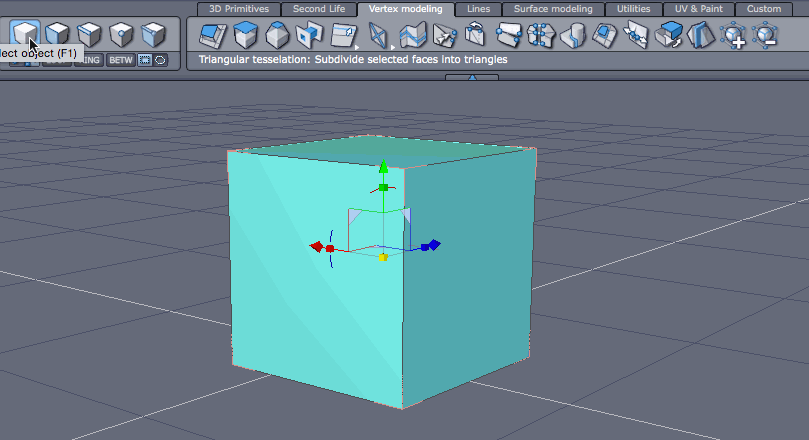Pick the Fast extrude cube tool
This screenshot has height=440, width=809.
click(246, 35)
